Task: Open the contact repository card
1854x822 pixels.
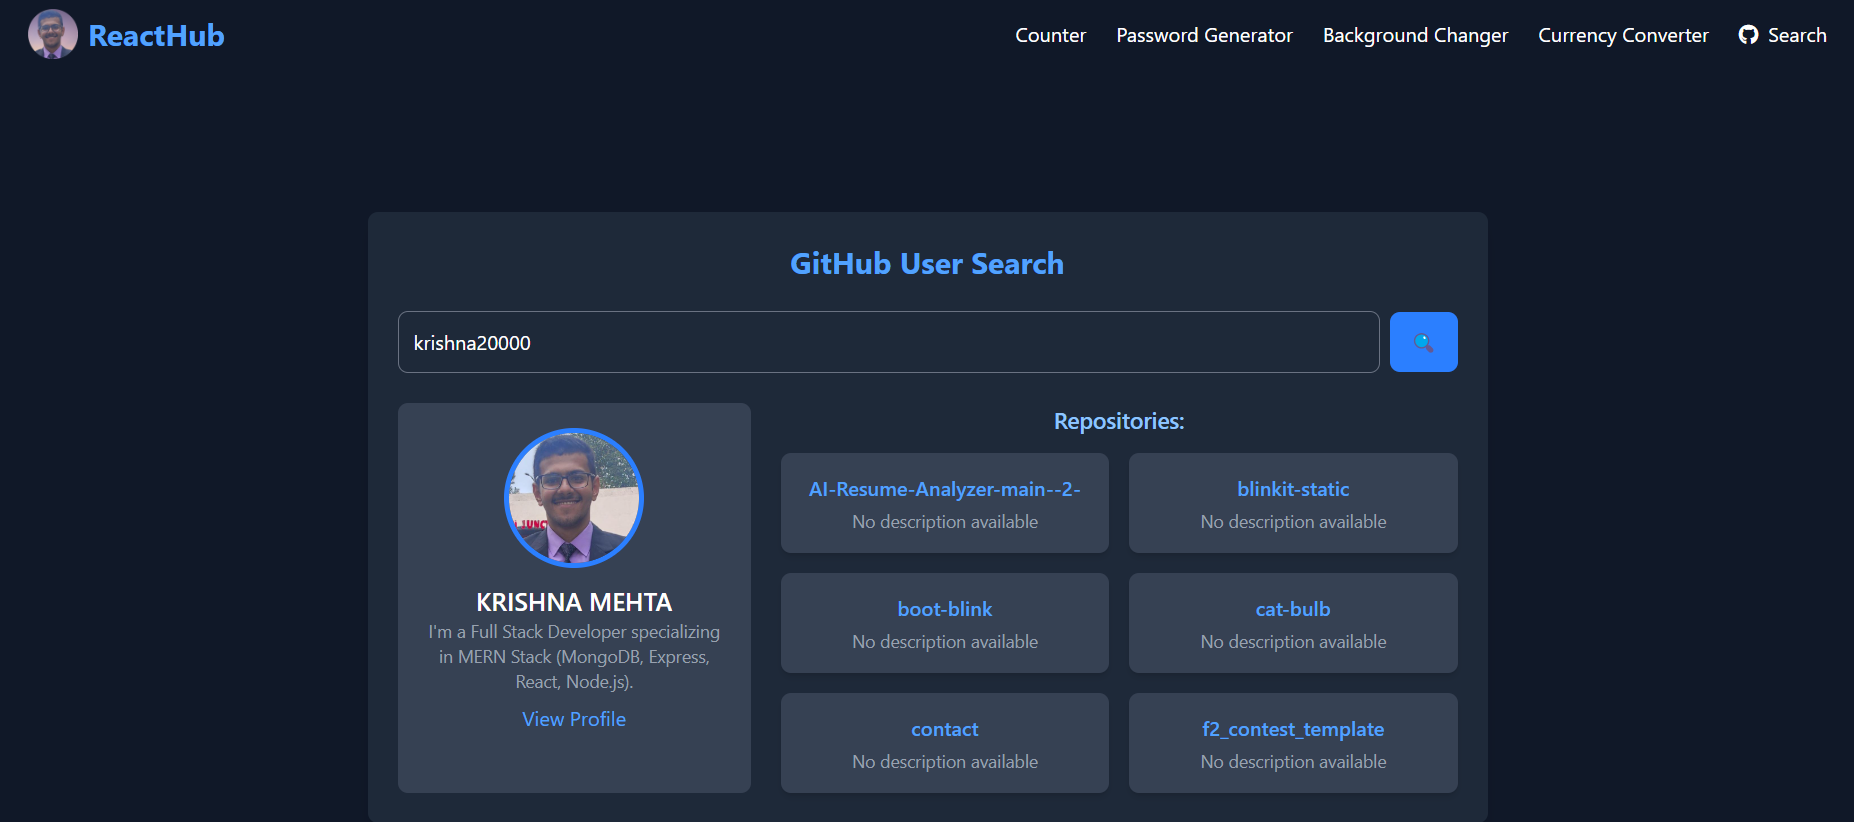Action: click(944, 730)
